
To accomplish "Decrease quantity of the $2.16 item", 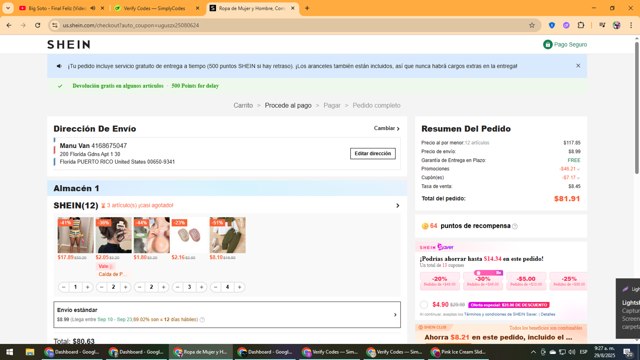I will tap(178, 287).
